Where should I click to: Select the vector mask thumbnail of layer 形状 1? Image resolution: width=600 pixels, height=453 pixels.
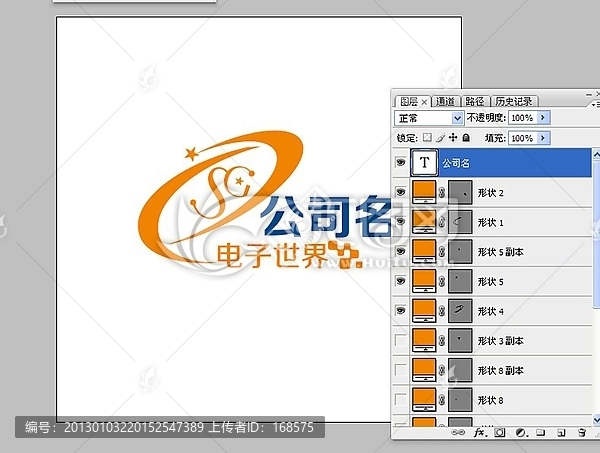tap(460, 222)
